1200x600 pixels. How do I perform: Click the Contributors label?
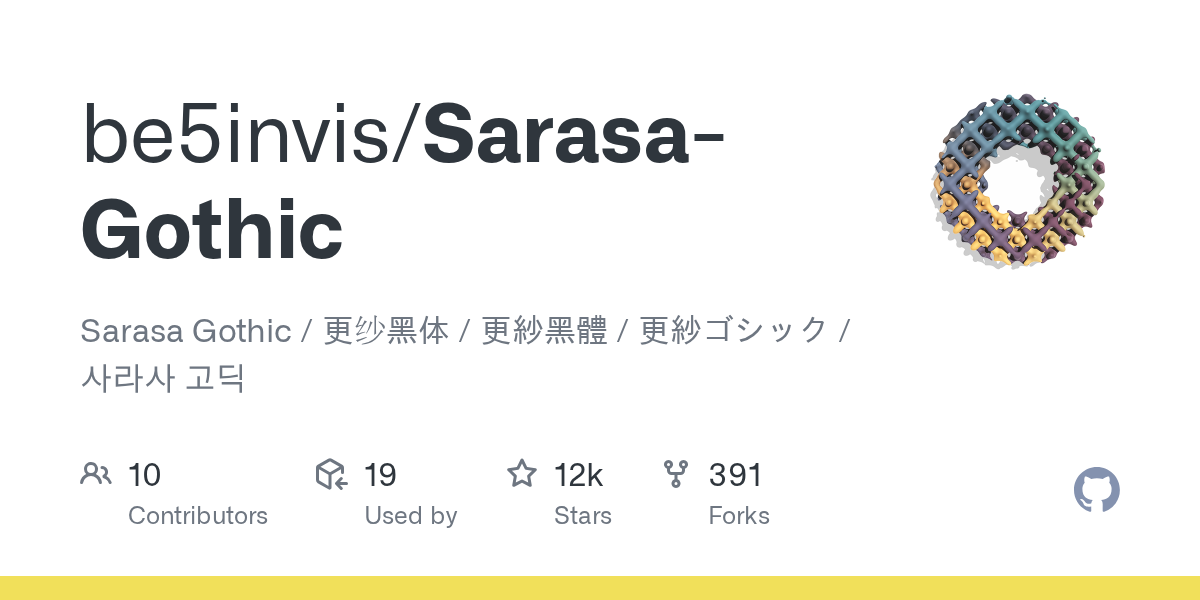pyautogui.click(x=198, y=516)
